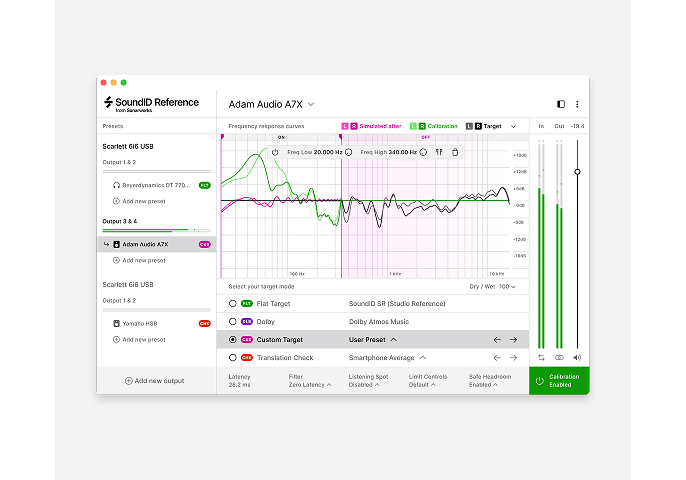Screen dimensions: 686x480
Task: Add new preset under Yamaha HS8
Action: point(140,340)
